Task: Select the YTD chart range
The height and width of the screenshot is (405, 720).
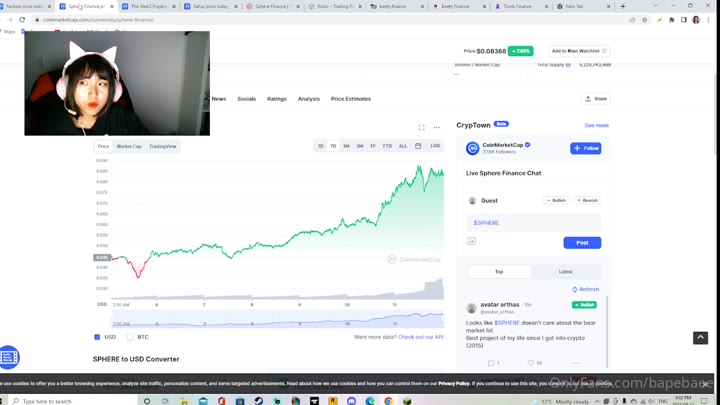Action: tap(387, 146)
